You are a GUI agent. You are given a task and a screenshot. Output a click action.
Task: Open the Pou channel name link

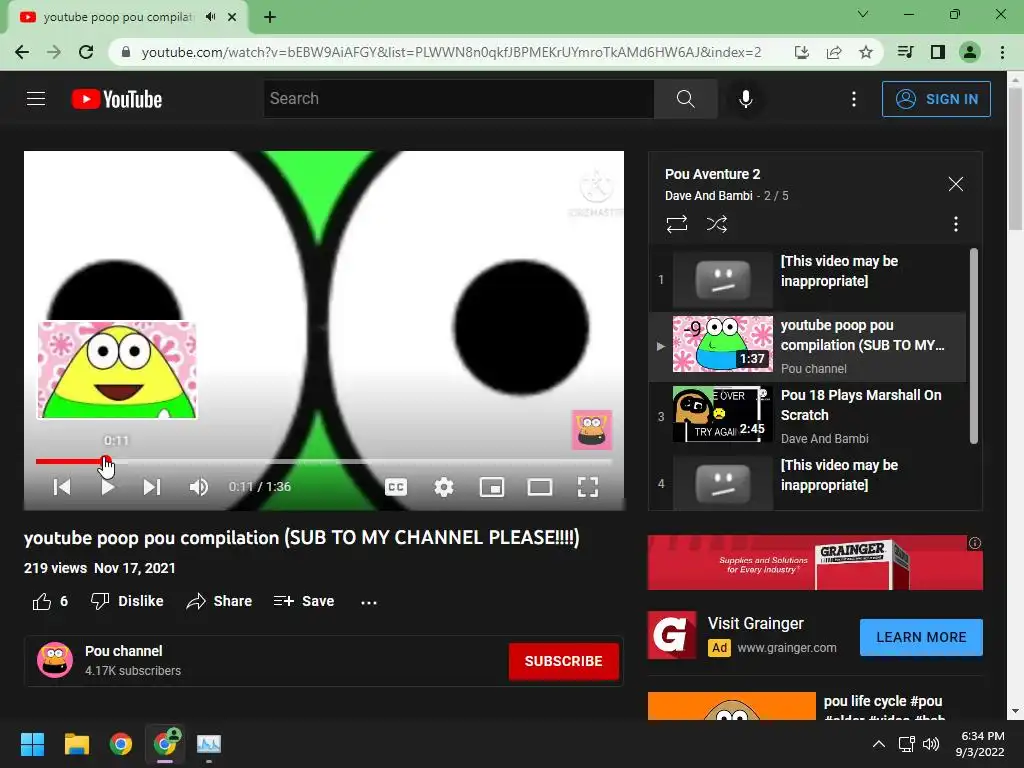[123, 651]
